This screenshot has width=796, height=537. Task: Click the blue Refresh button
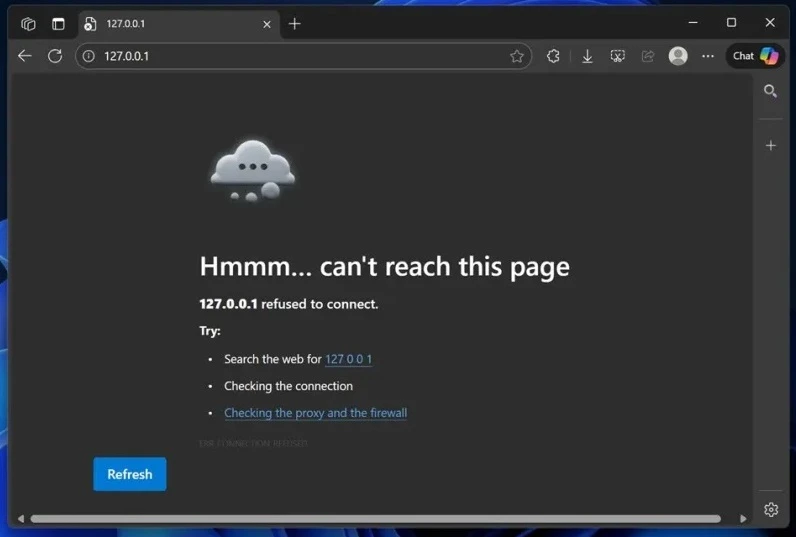pyautogui.click(x=130, y=474)
